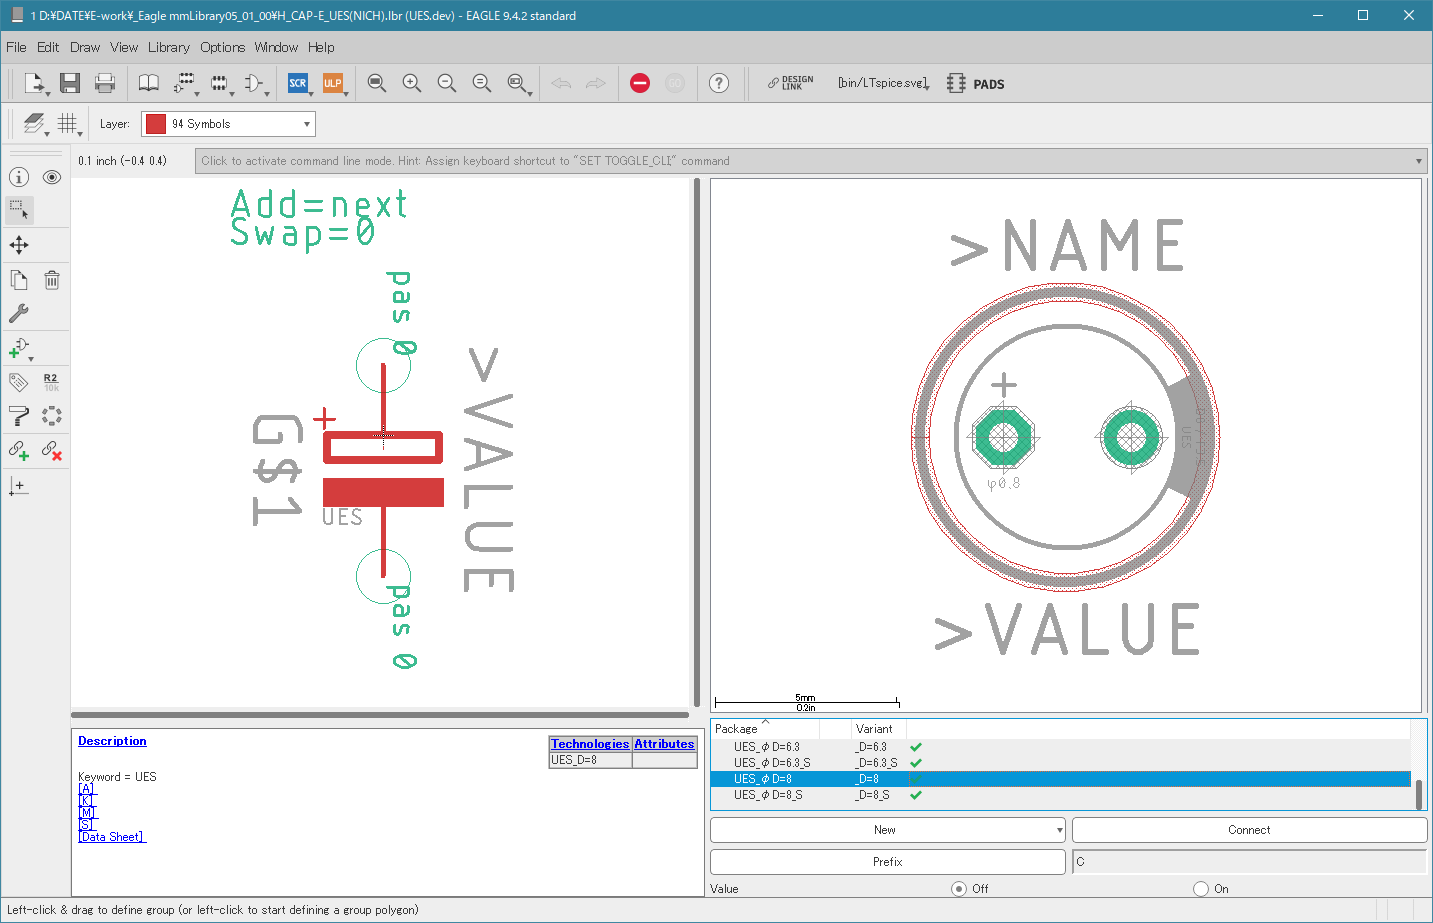The image size is (1433, 923).
Task: Run the ULP script icon
Action: (x=332, y=83)
